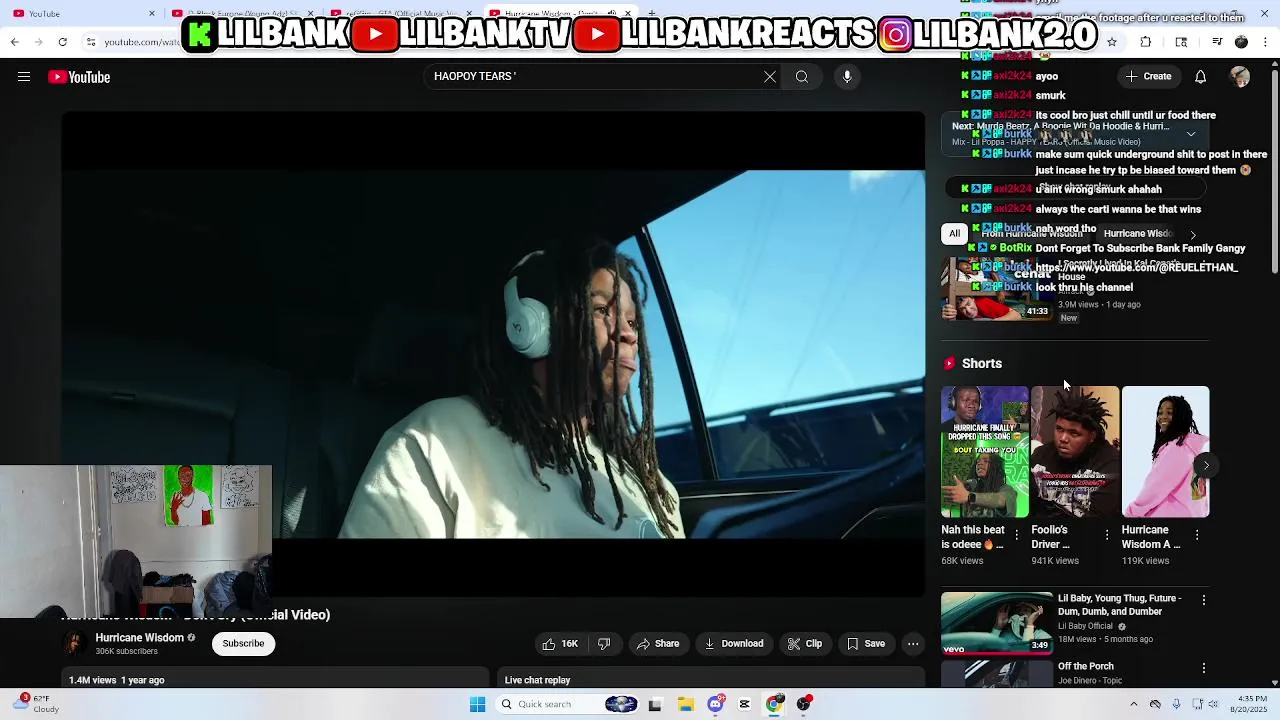Viewport: 1280px width, 720px height.
Task: Create a Clip of the video
Action: [x=804, y=644]
